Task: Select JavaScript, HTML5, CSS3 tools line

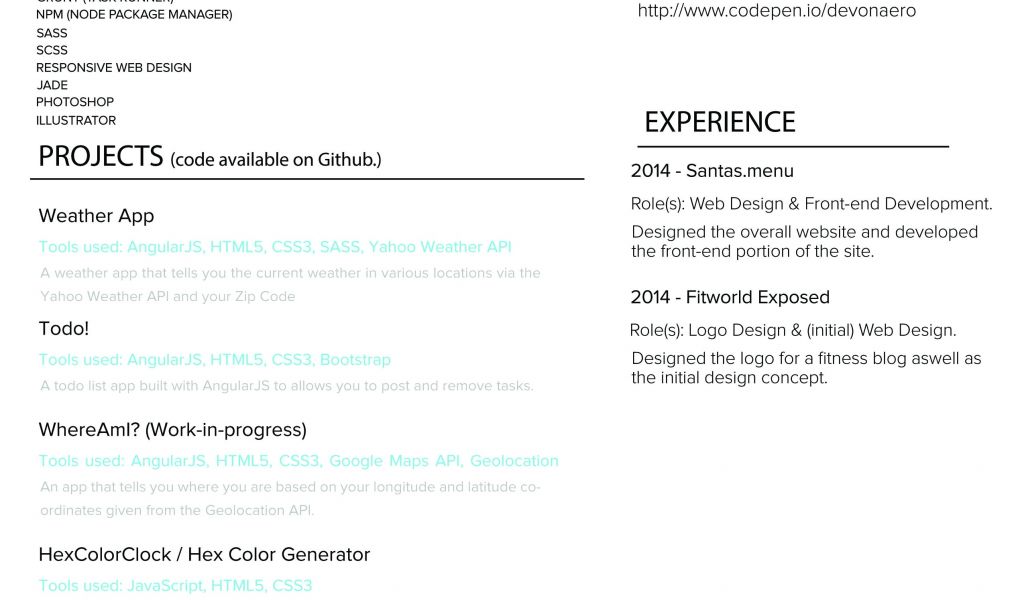Action: click(176, 585)
